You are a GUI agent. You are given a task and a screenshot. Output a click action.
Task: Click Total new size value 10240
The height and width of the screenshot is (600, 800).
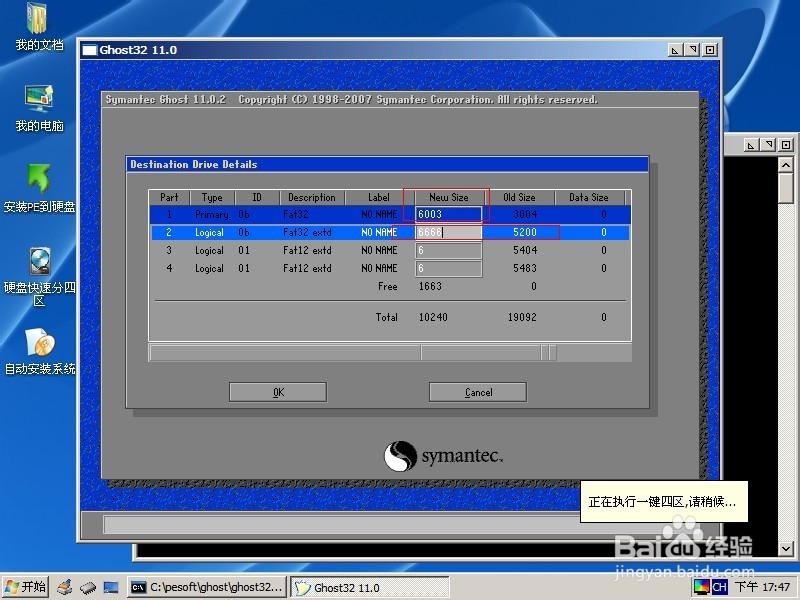(433, 317)
